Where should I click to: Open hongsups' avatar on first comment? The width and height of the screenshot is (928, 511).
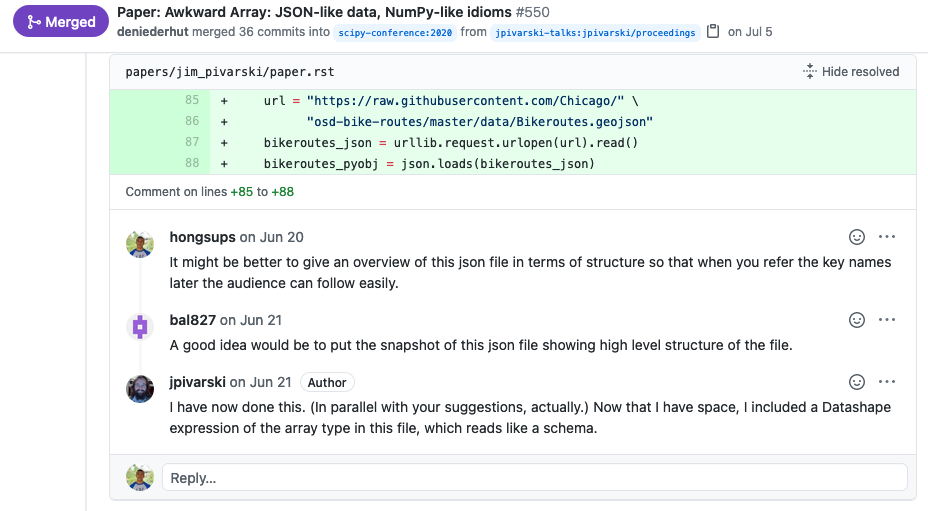140,244
